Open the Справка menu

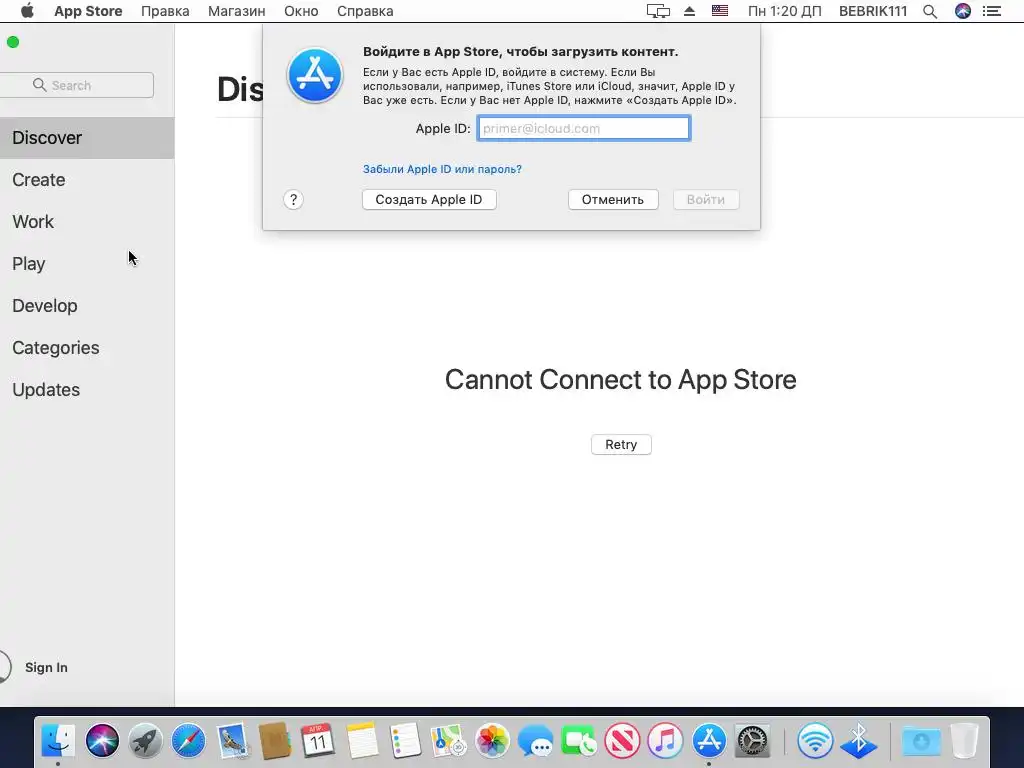click(x=365, y=11)
